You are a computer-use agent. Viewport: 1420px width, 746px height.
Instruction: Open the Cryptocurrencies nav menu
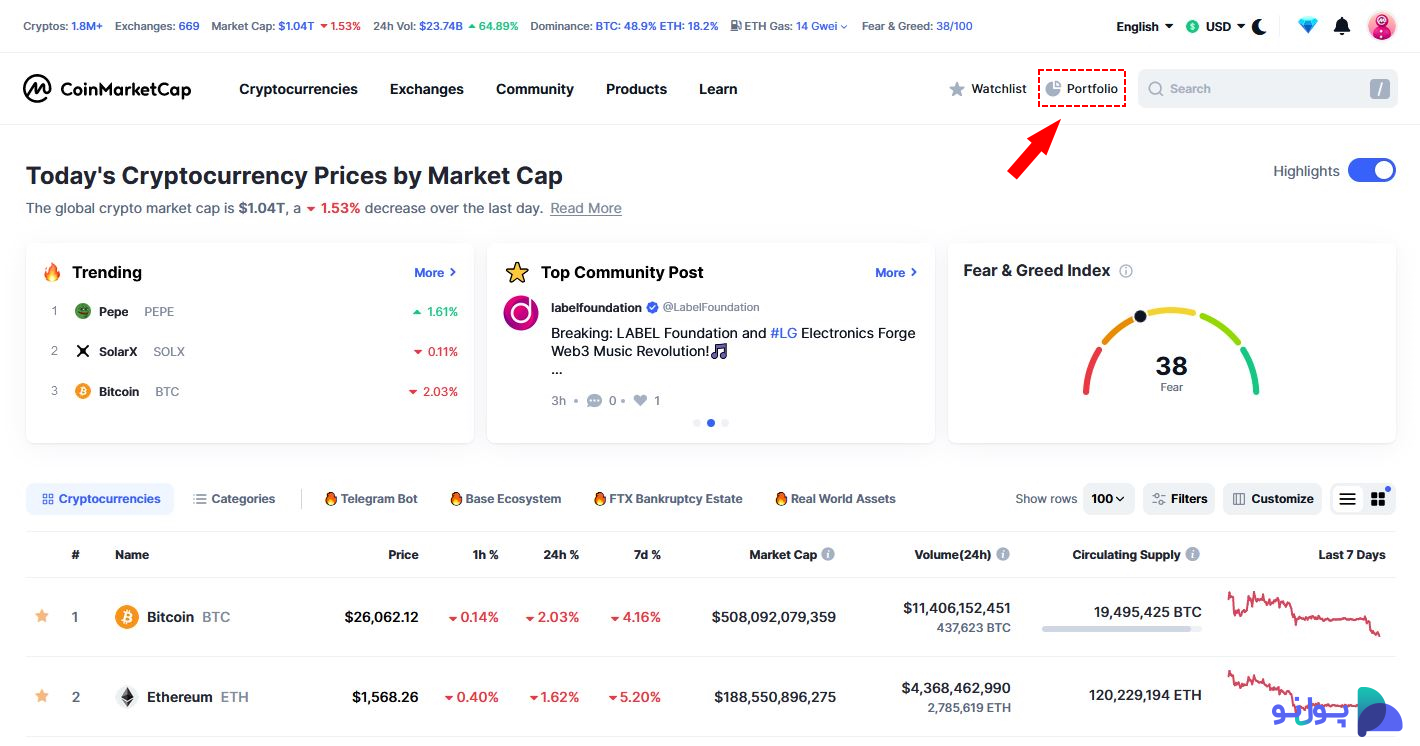pyautogui.click(x=298, y=89)
